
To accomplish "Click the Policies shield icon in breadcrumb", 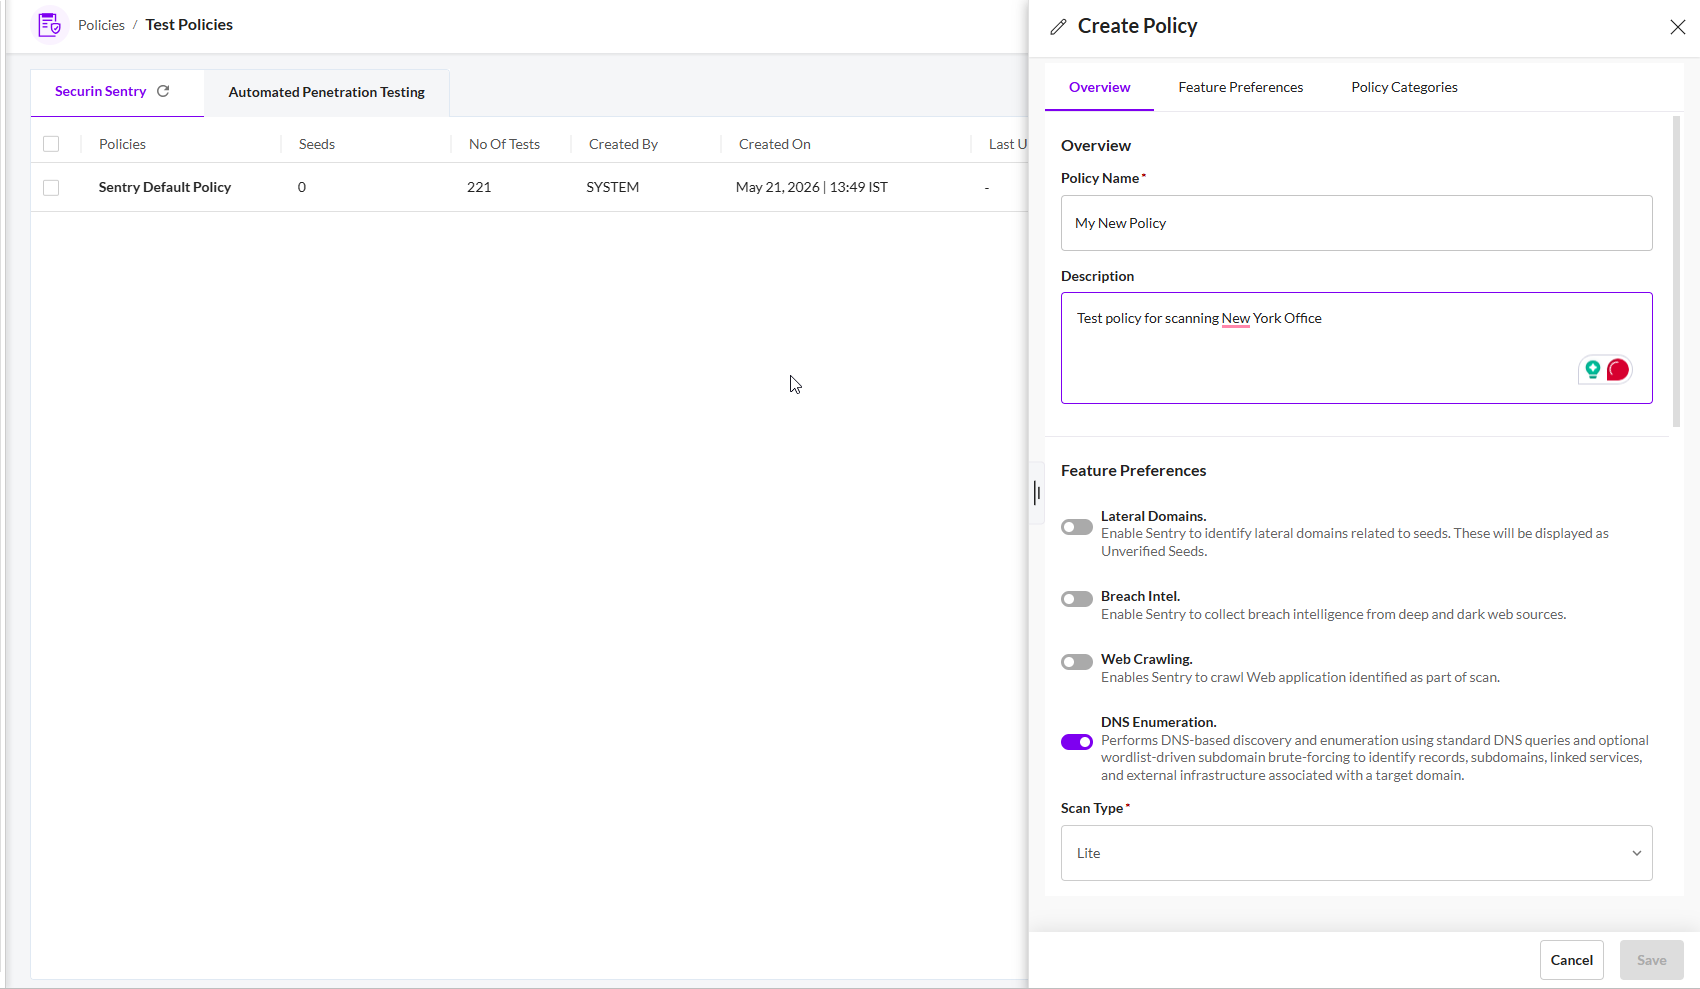I will [x=49, y=25].
